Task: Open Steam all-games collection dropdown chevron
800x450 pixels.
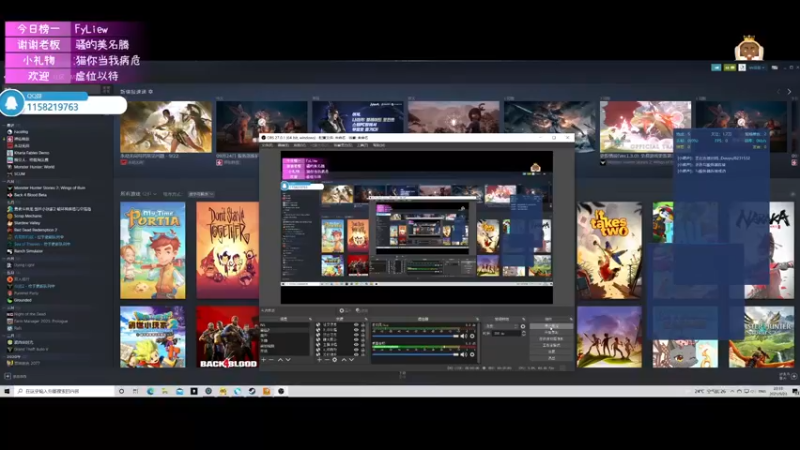Action: (x=155, y=194)
